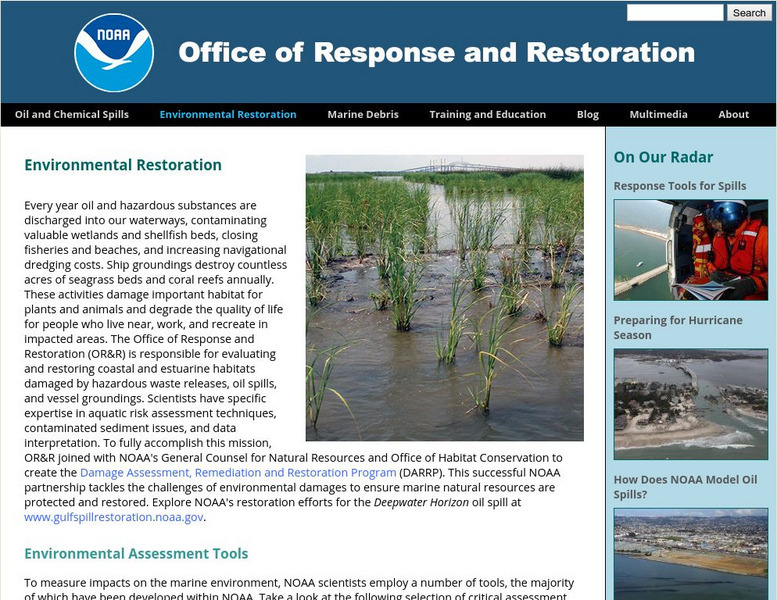Open the About menu item
777x600 pixels.
[x=733, y=114]
